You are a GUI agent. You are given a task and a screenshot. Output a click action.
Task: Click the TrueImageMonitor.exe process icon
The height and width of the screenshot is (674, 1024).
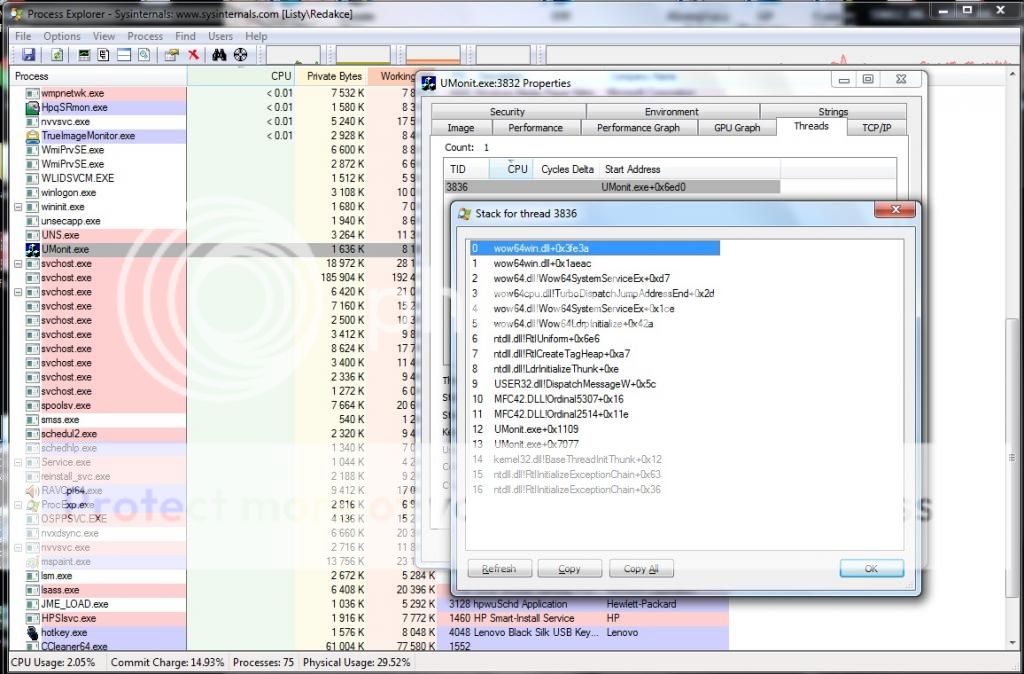33,136
